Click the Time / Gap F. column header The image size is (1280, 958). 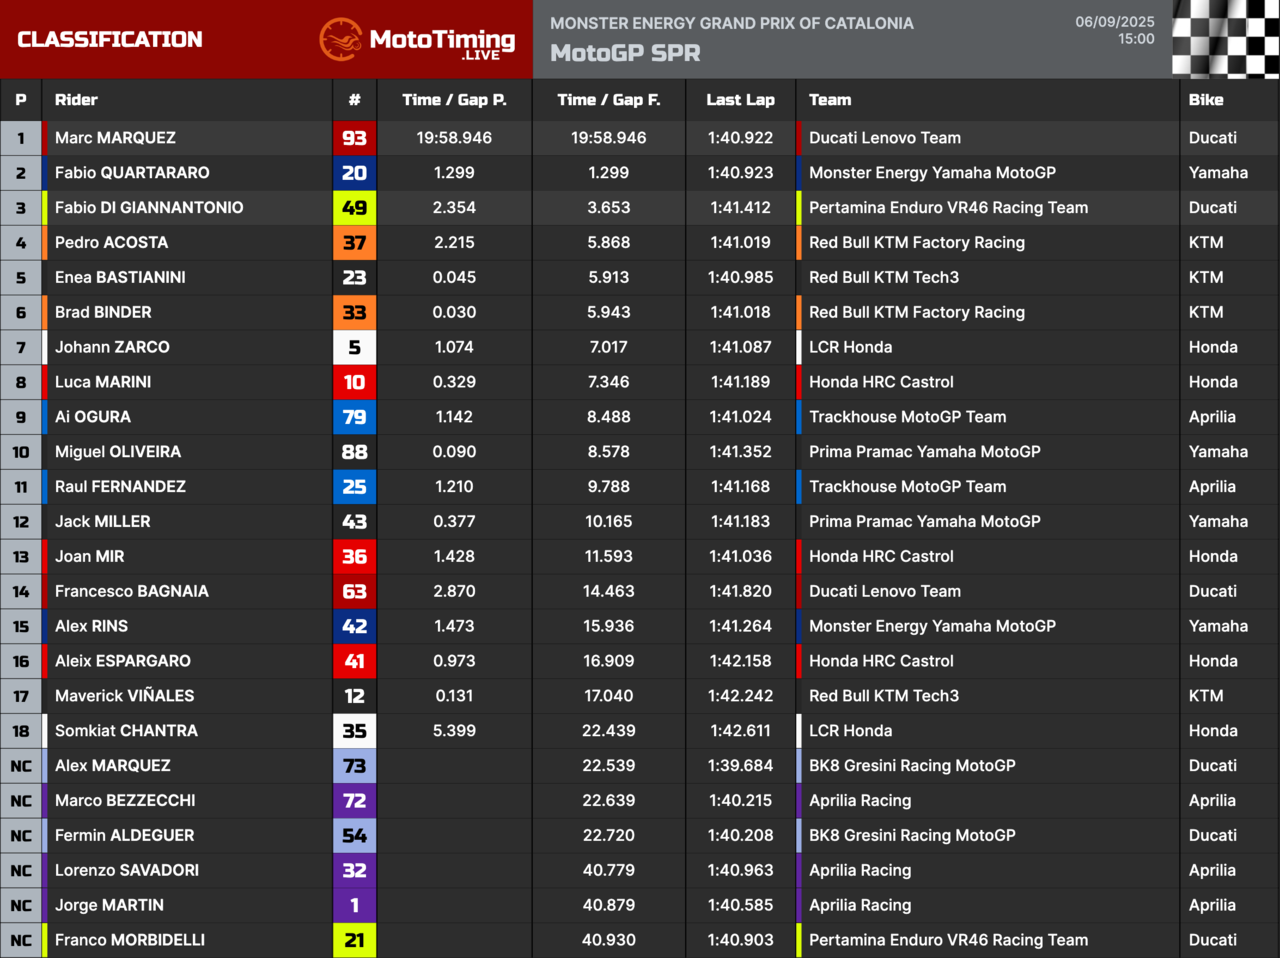tap(608, 100)
